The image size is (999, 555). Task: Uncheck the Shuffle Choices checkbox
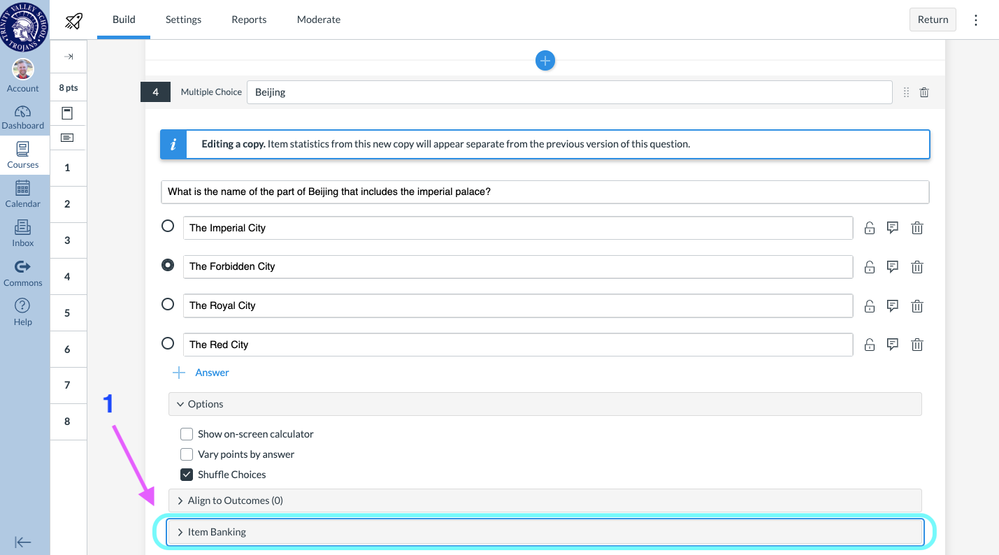click(187, 474)
